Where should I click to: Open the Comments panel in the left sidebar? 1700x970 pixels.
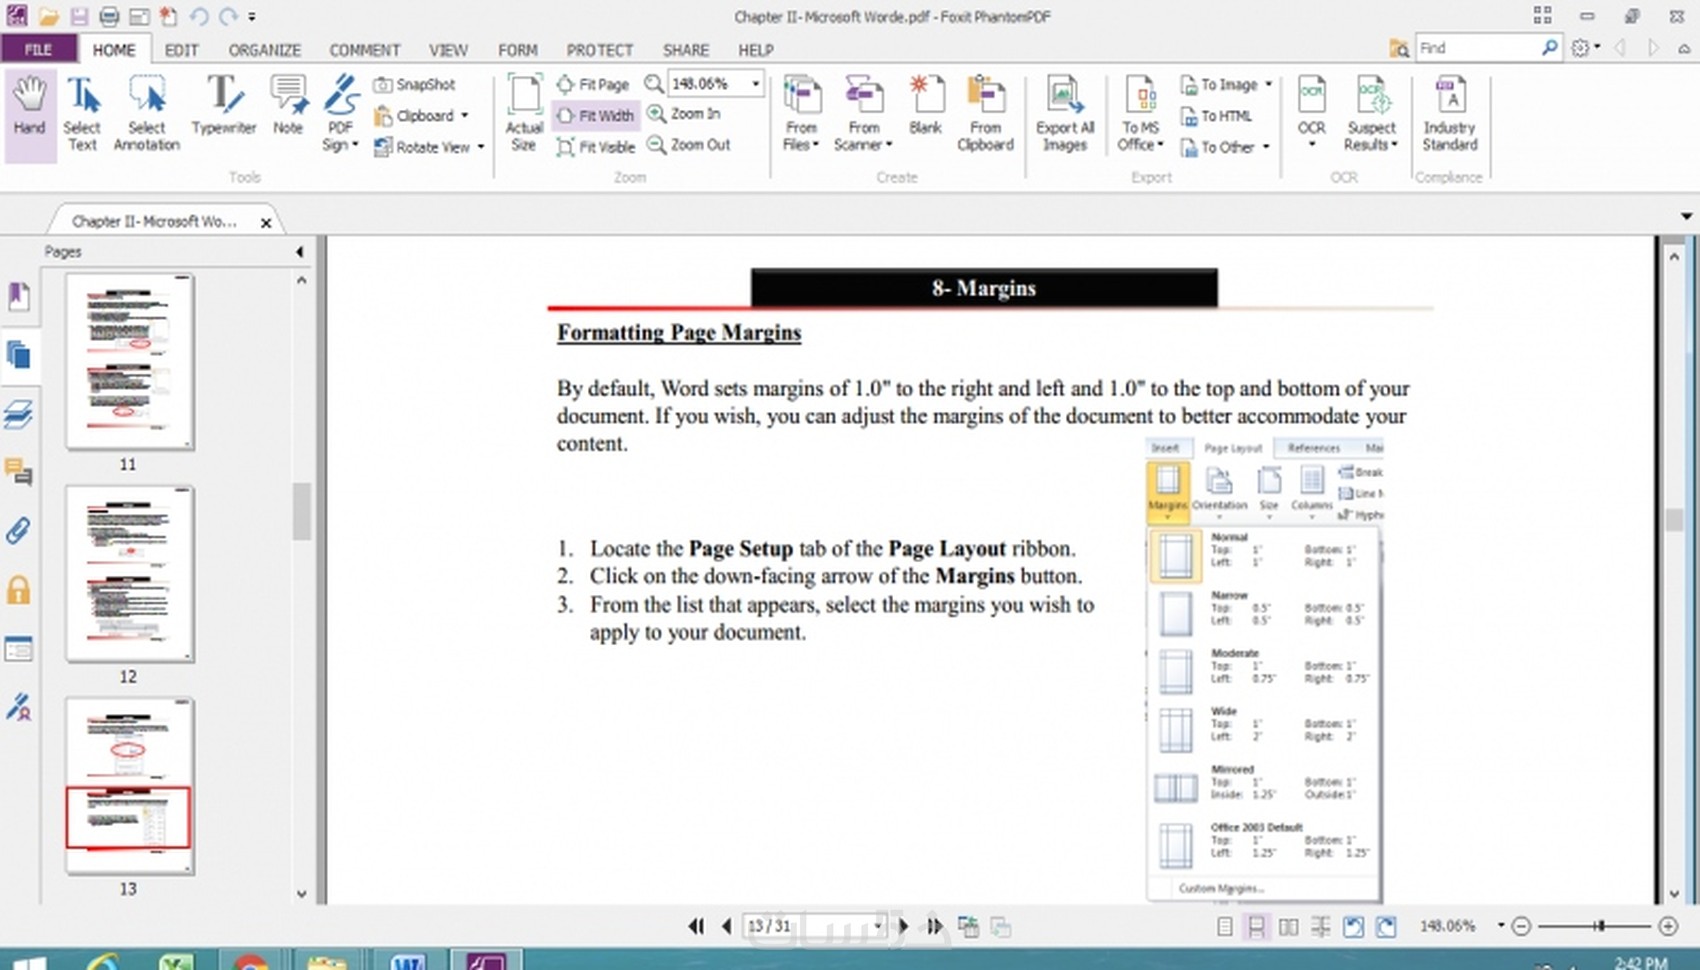coord(18,471)
